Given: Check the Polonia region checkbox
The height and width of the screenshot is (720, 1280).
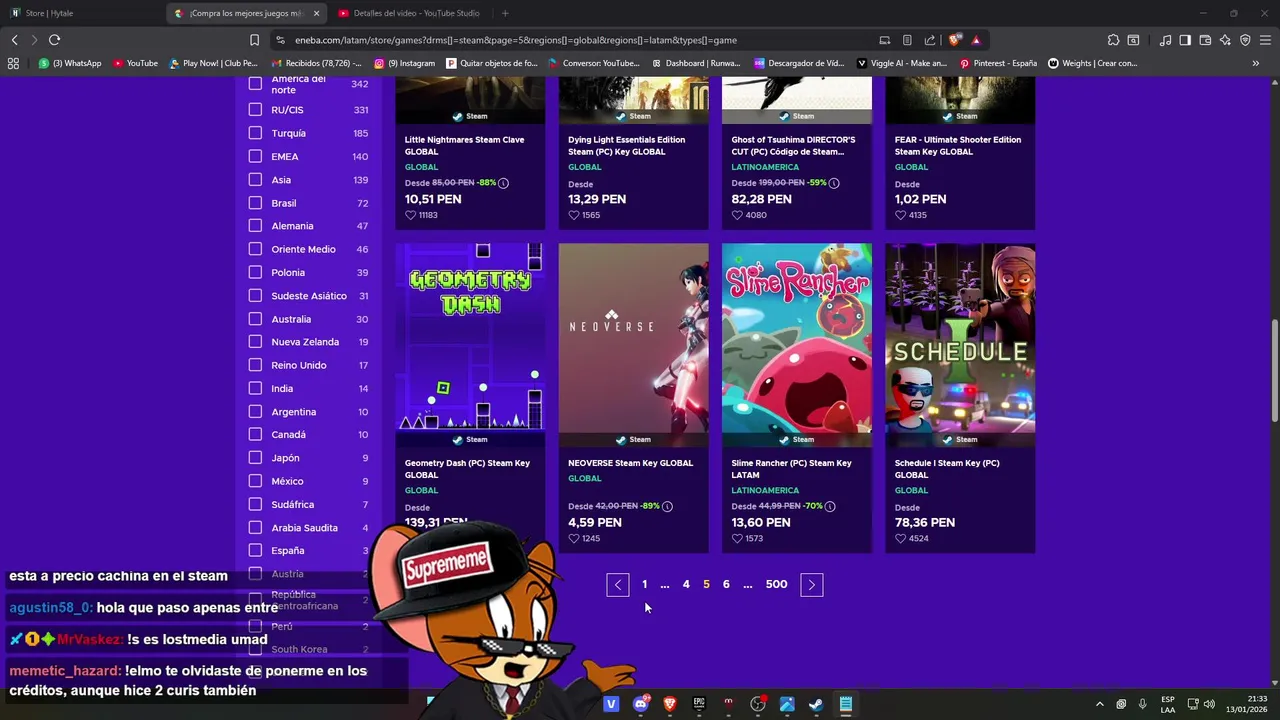Looking at the screenshot, I should pos(255,272).
